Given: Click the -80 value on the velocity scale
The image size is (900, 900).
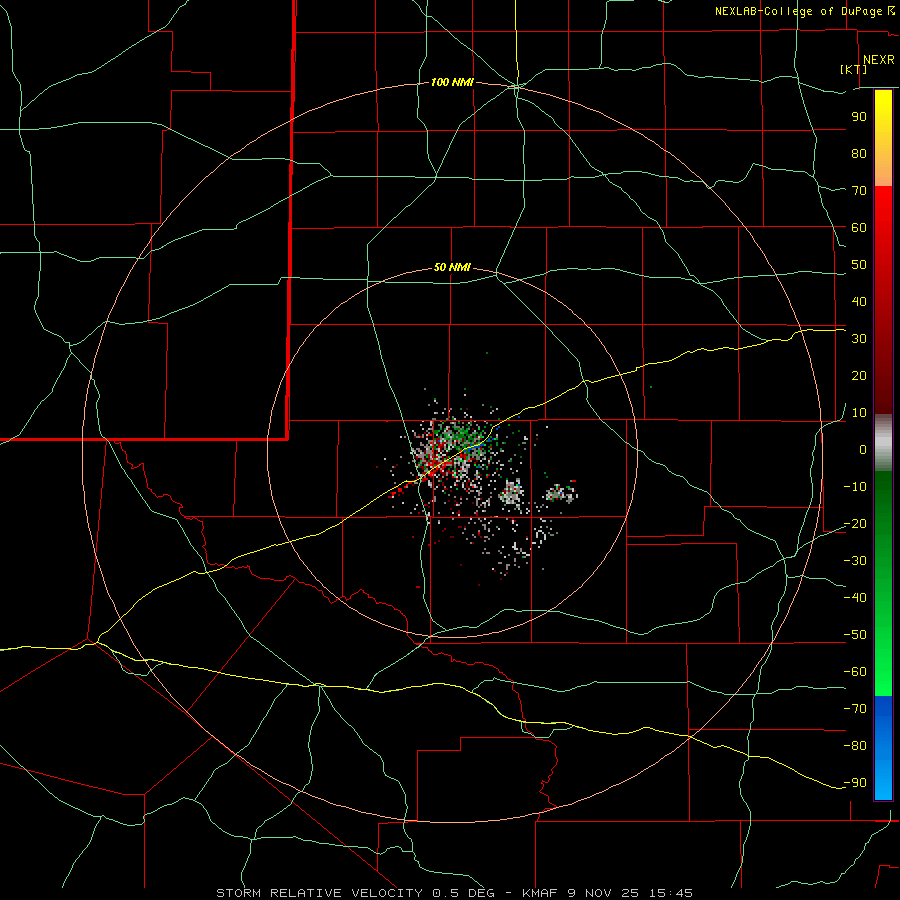Looking at the screenshot, I should click(x=855, y=746).
